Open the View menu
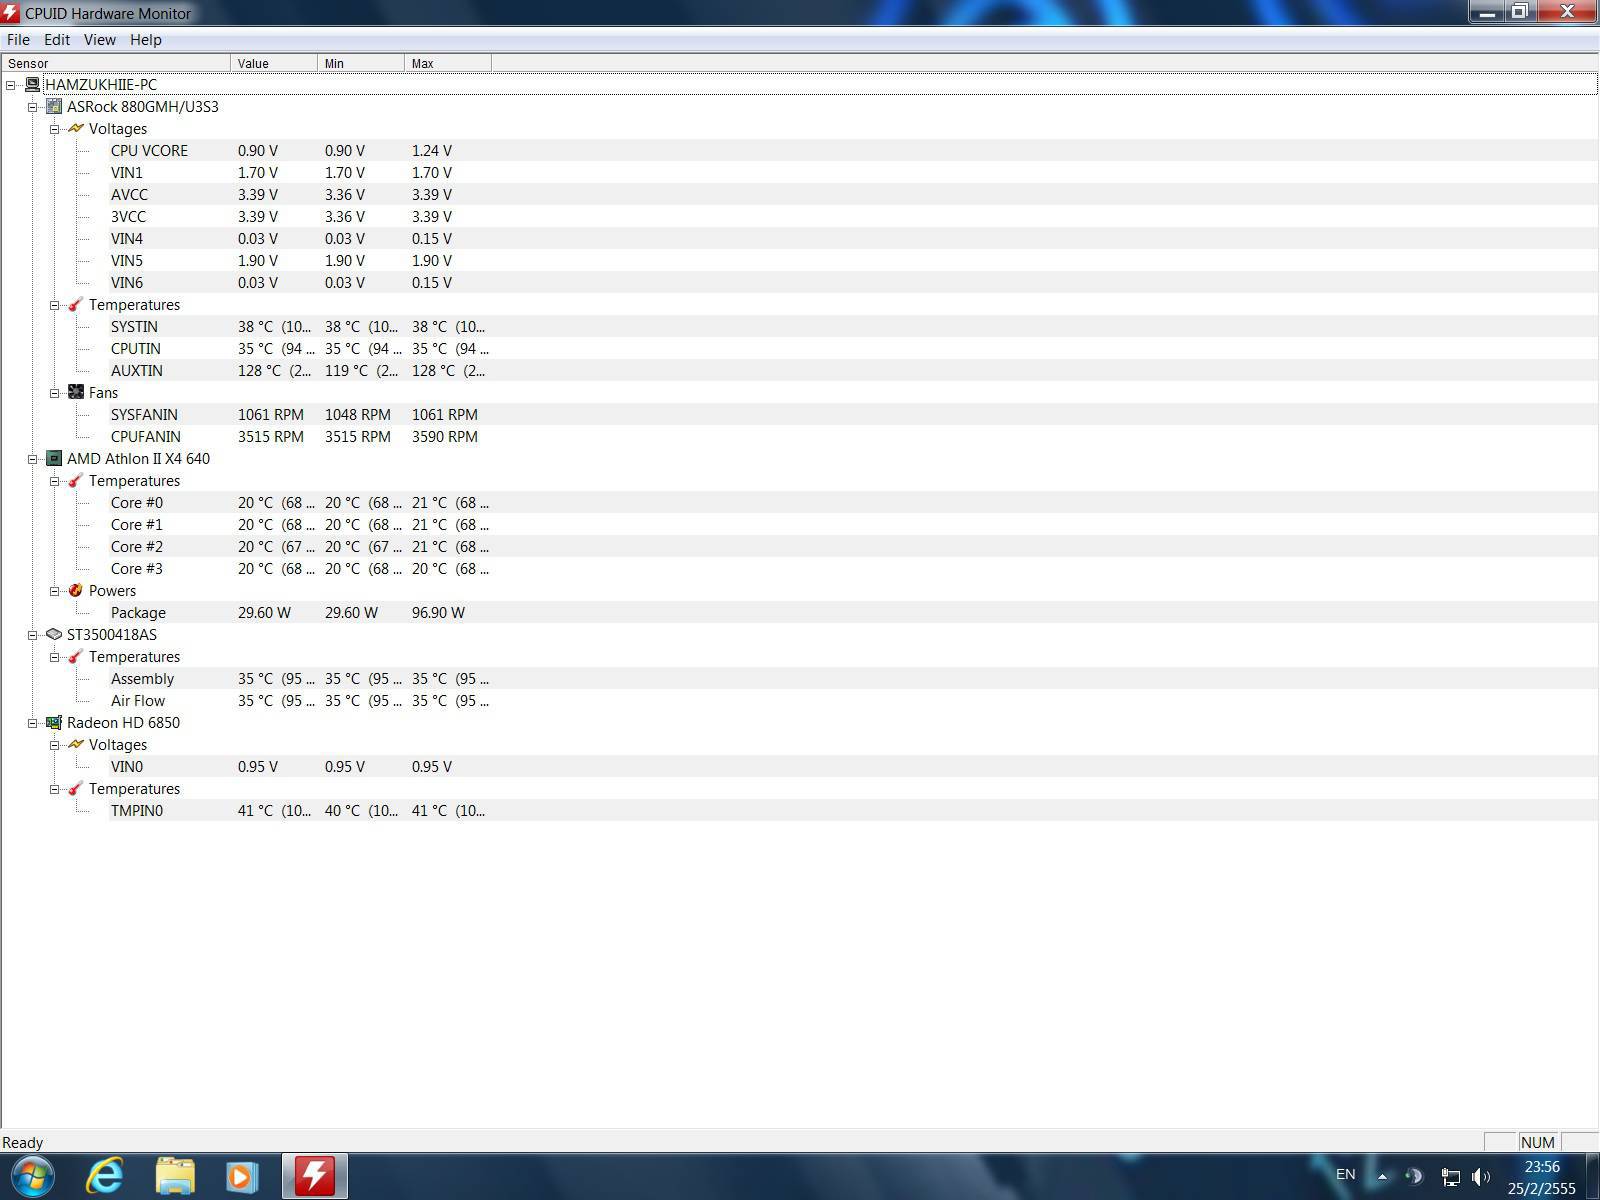 pyautogui.click(x=99, y=40)
